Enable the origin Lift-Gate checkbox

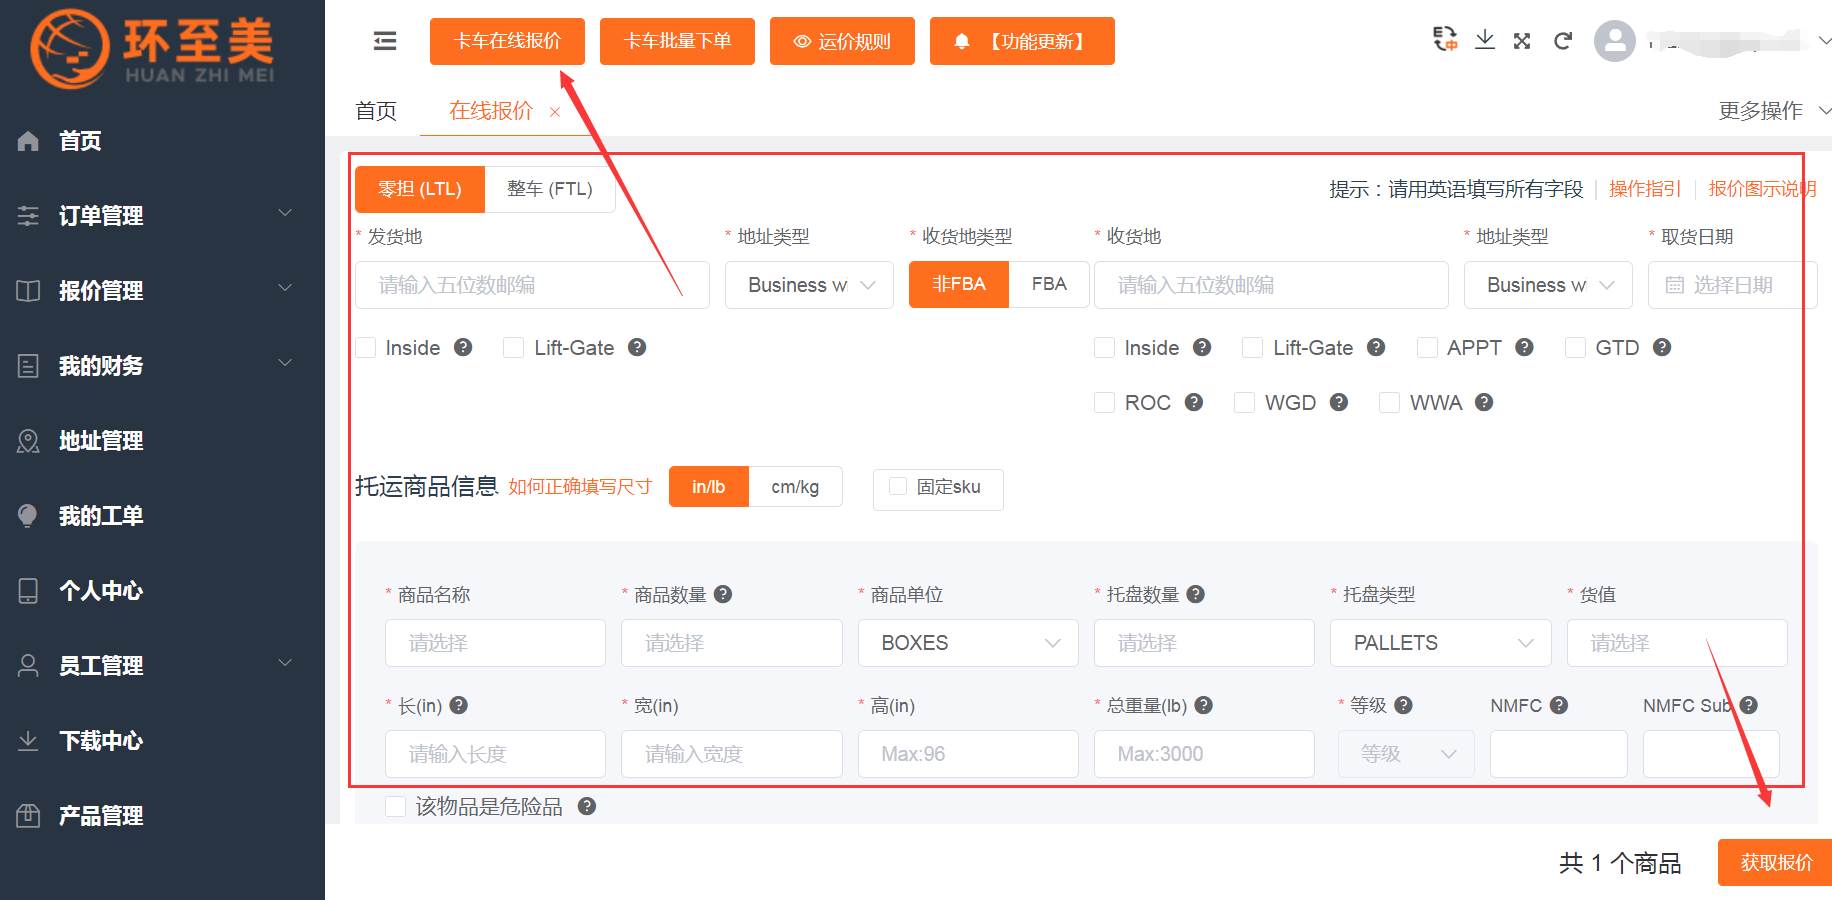coord(514,348)
